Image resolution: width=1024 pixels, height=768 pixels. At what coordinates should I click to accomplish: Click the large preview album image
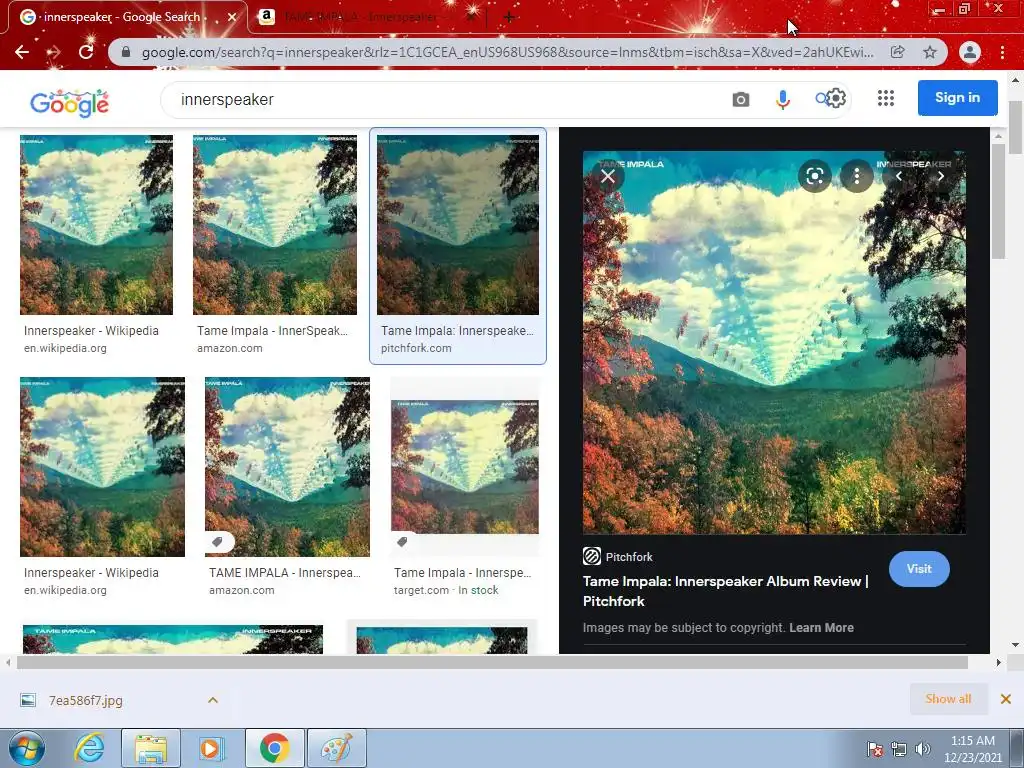tap(774, 343)
